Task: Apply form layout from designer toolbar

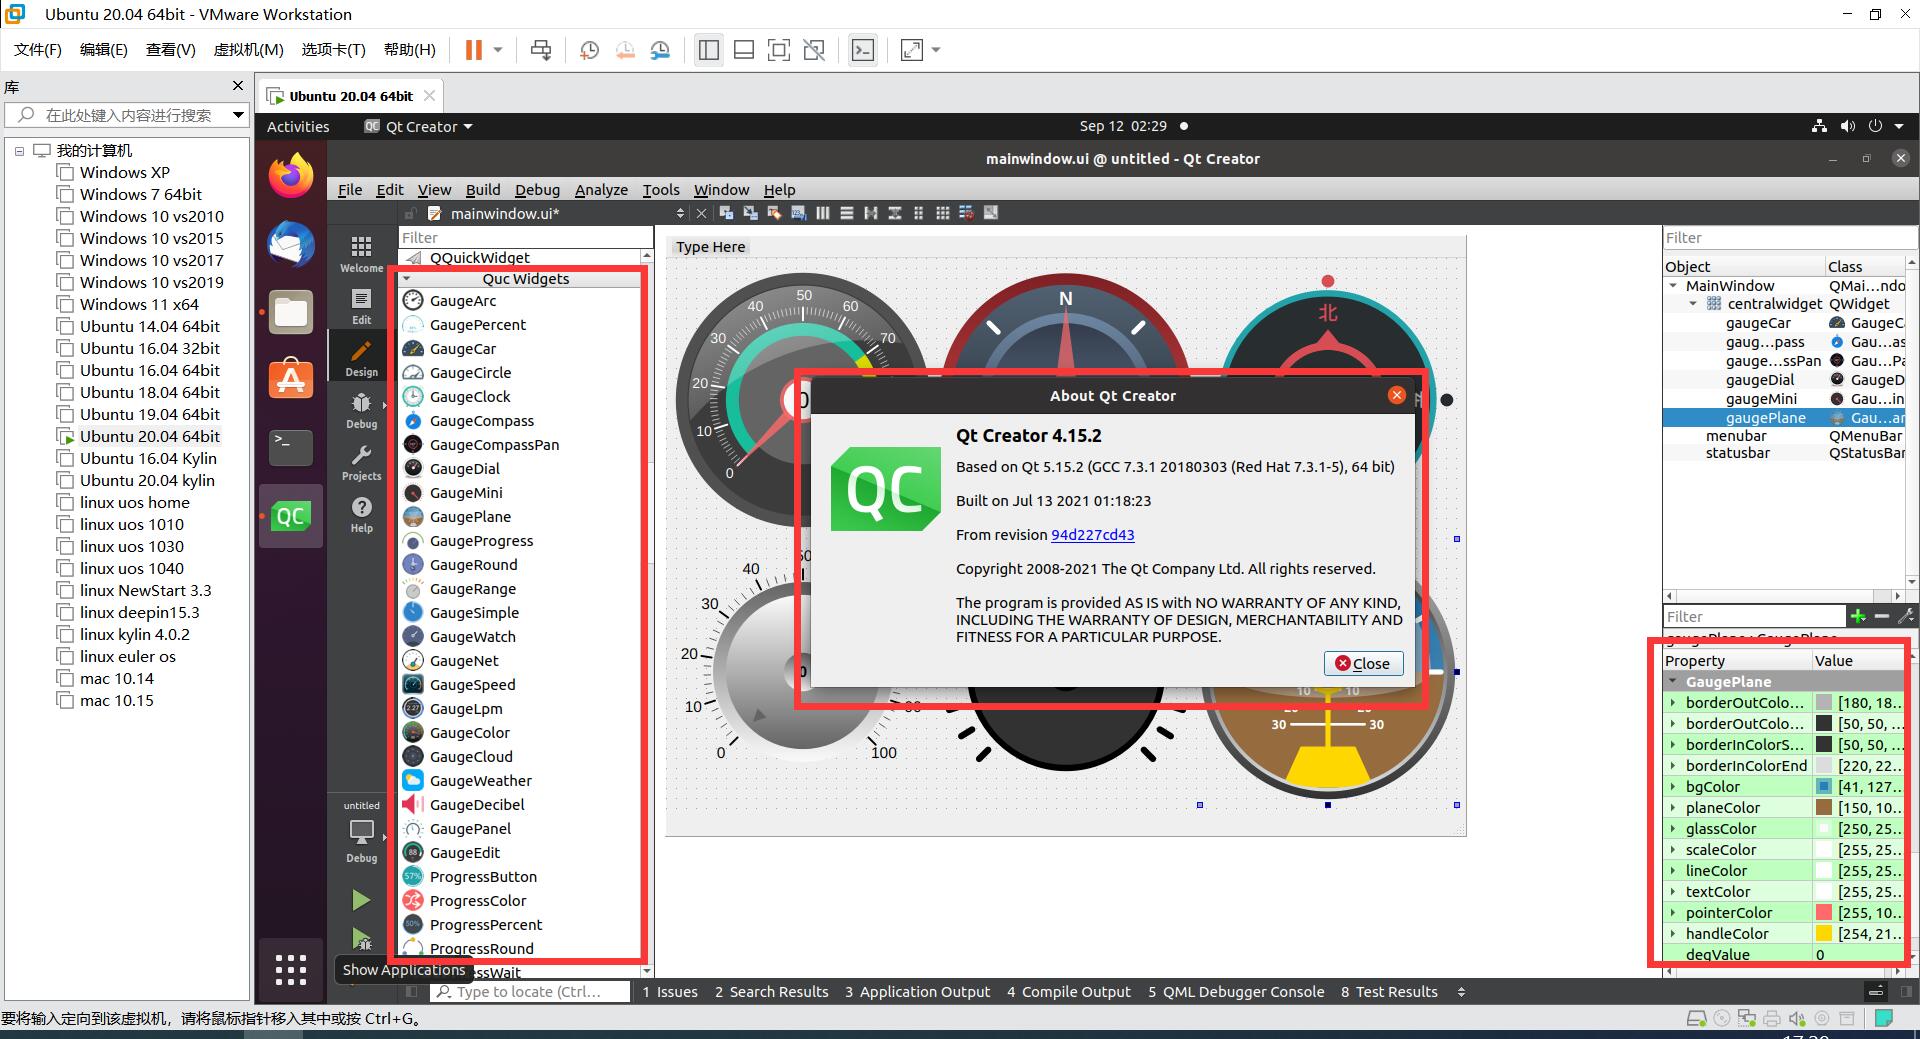Action: [918, 213]
